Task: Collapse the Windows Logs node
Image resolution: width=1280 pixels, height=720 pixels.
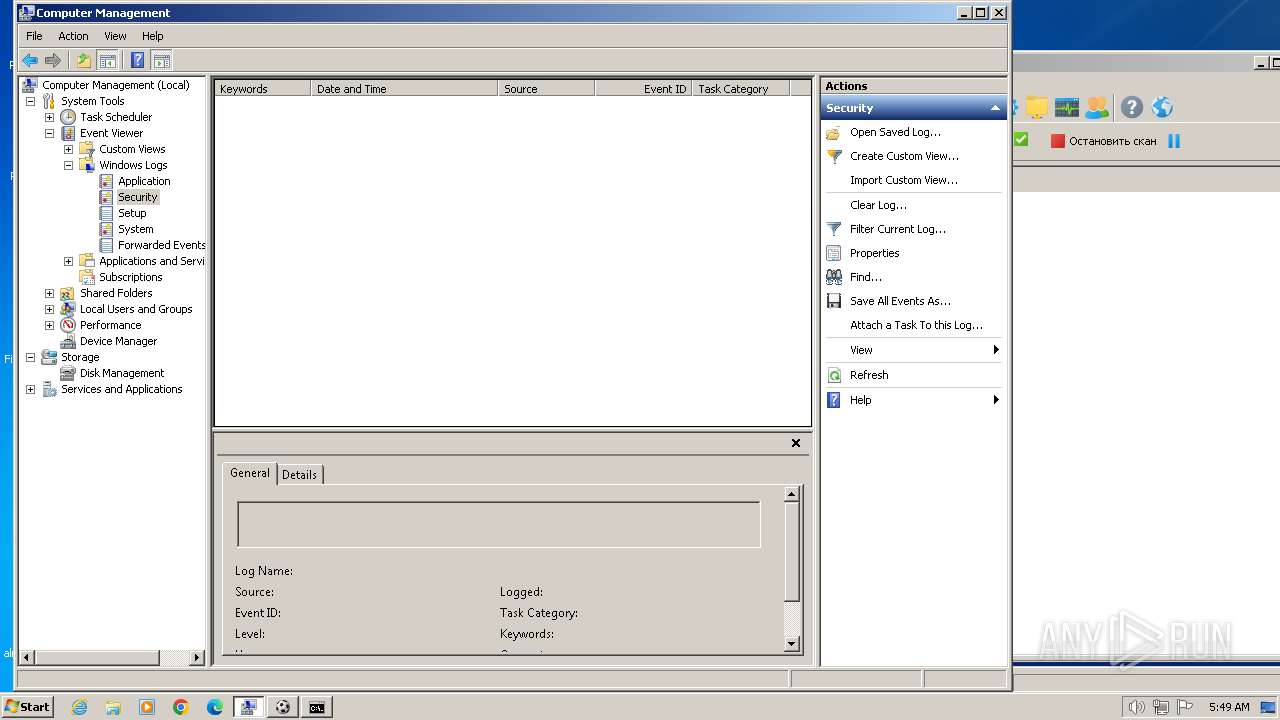Action: (68, 165)
